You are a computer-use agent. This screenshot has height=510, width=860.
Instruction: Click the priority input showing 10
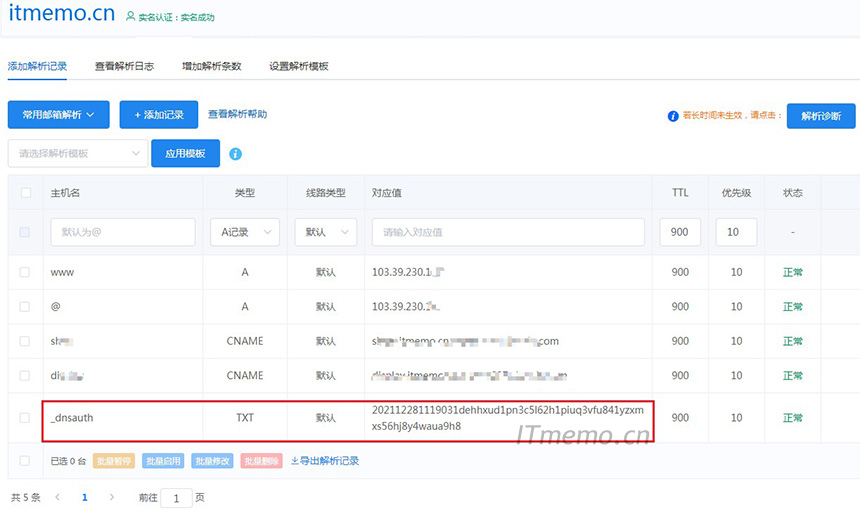point(737,232)
